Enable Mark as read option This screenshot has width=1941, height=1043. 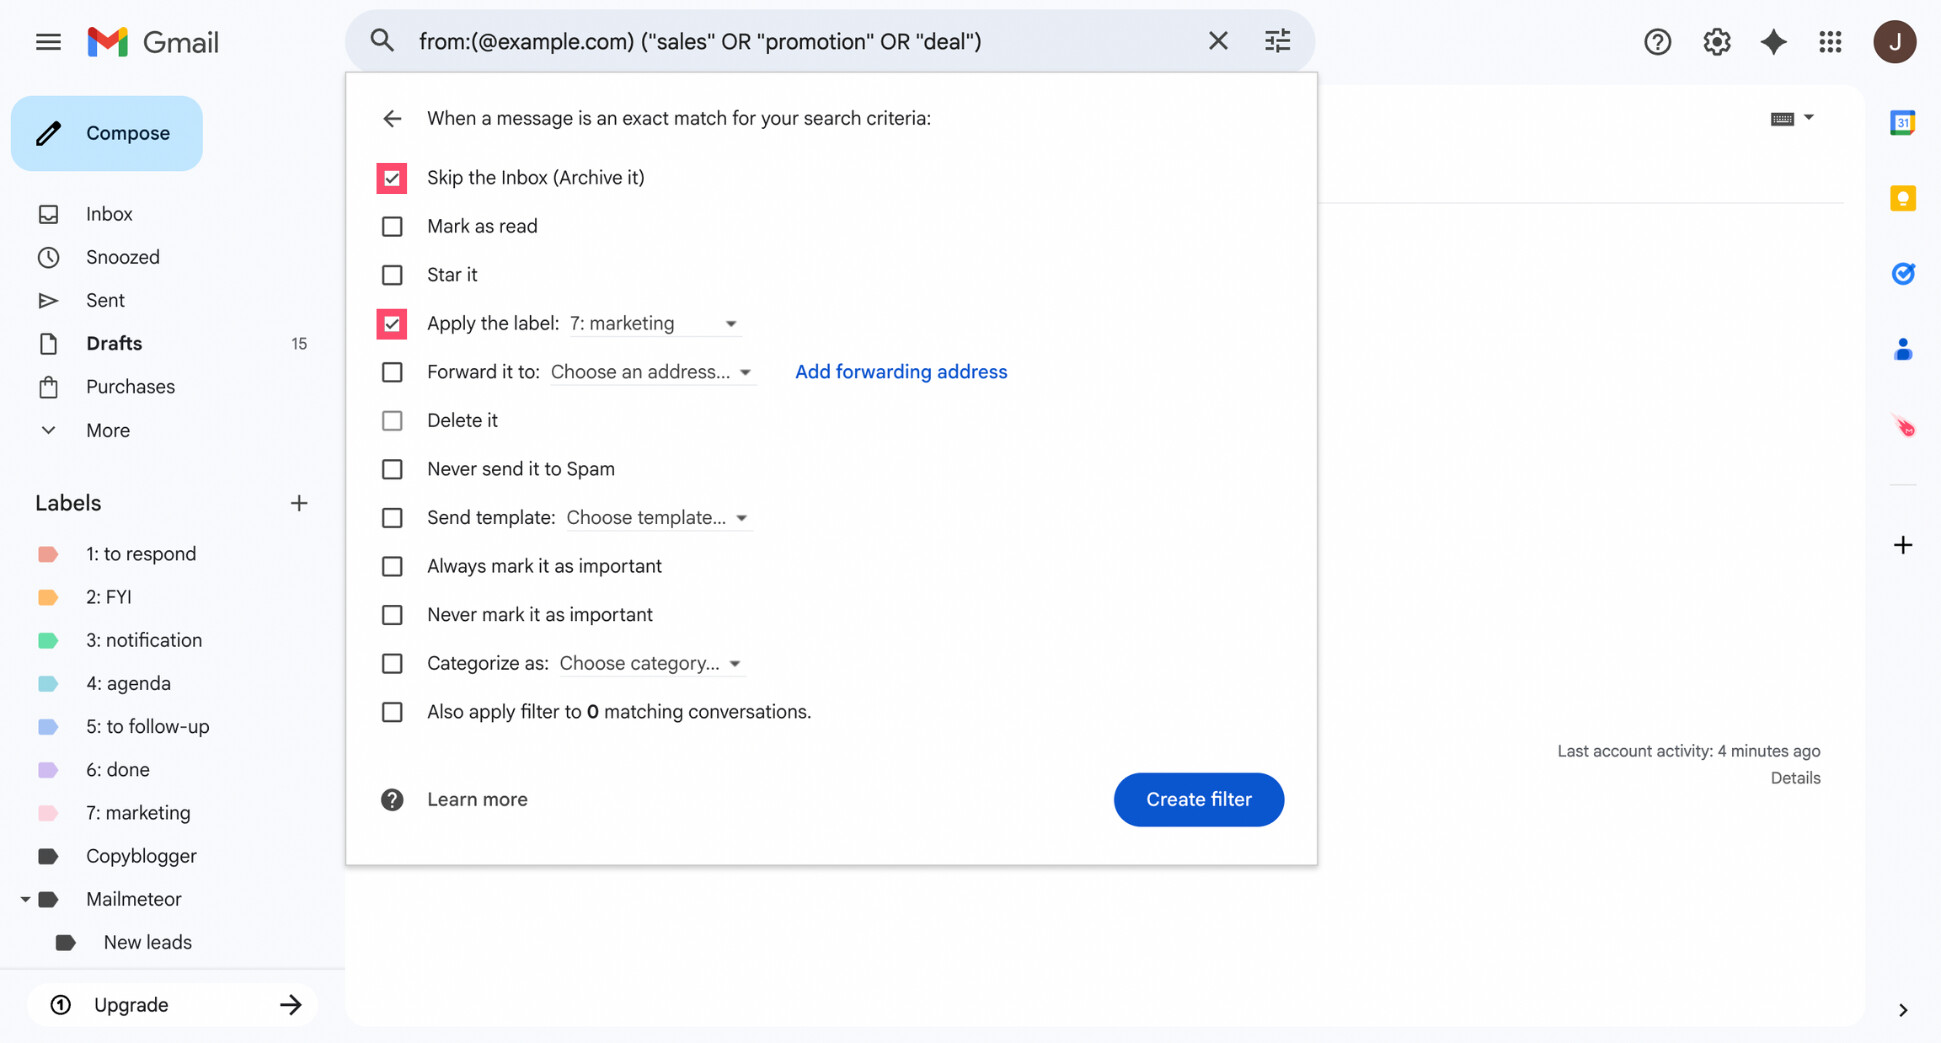coord(392,226)
